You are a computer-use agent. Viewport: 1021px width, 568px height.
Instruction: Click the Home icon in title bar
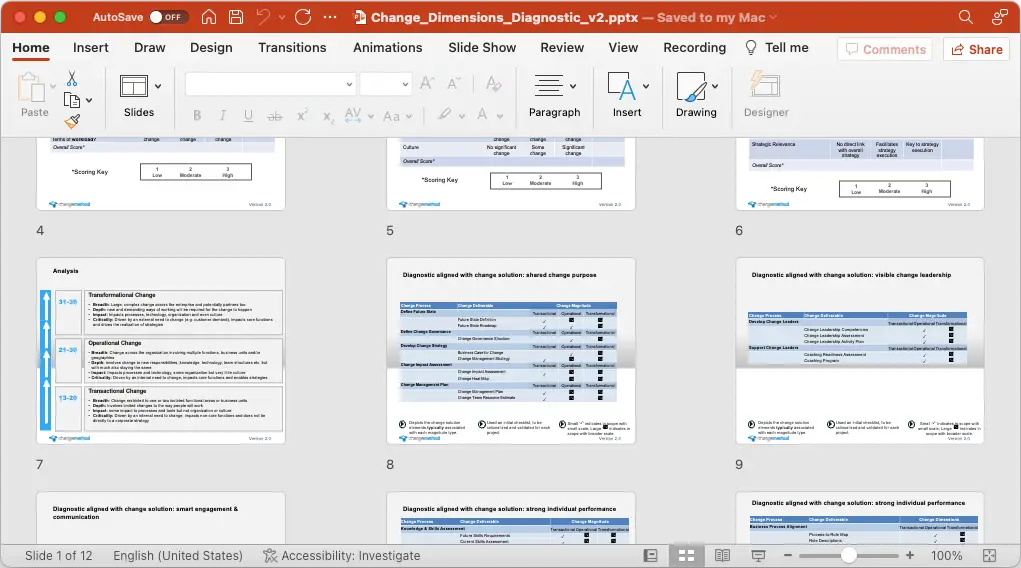209,17
